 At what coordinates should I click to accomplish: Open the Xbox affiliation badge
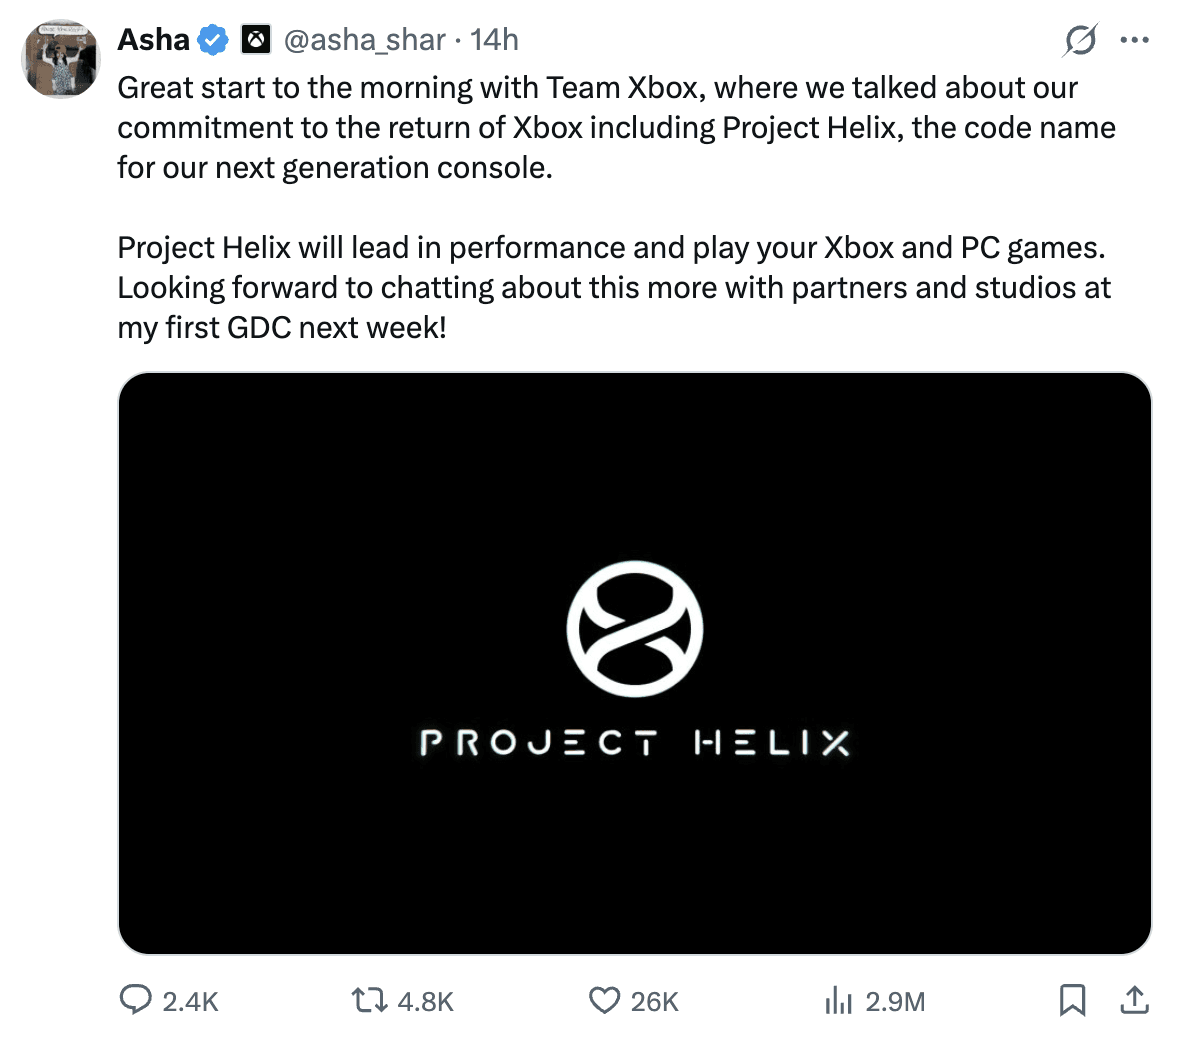[x=257, y=40]
